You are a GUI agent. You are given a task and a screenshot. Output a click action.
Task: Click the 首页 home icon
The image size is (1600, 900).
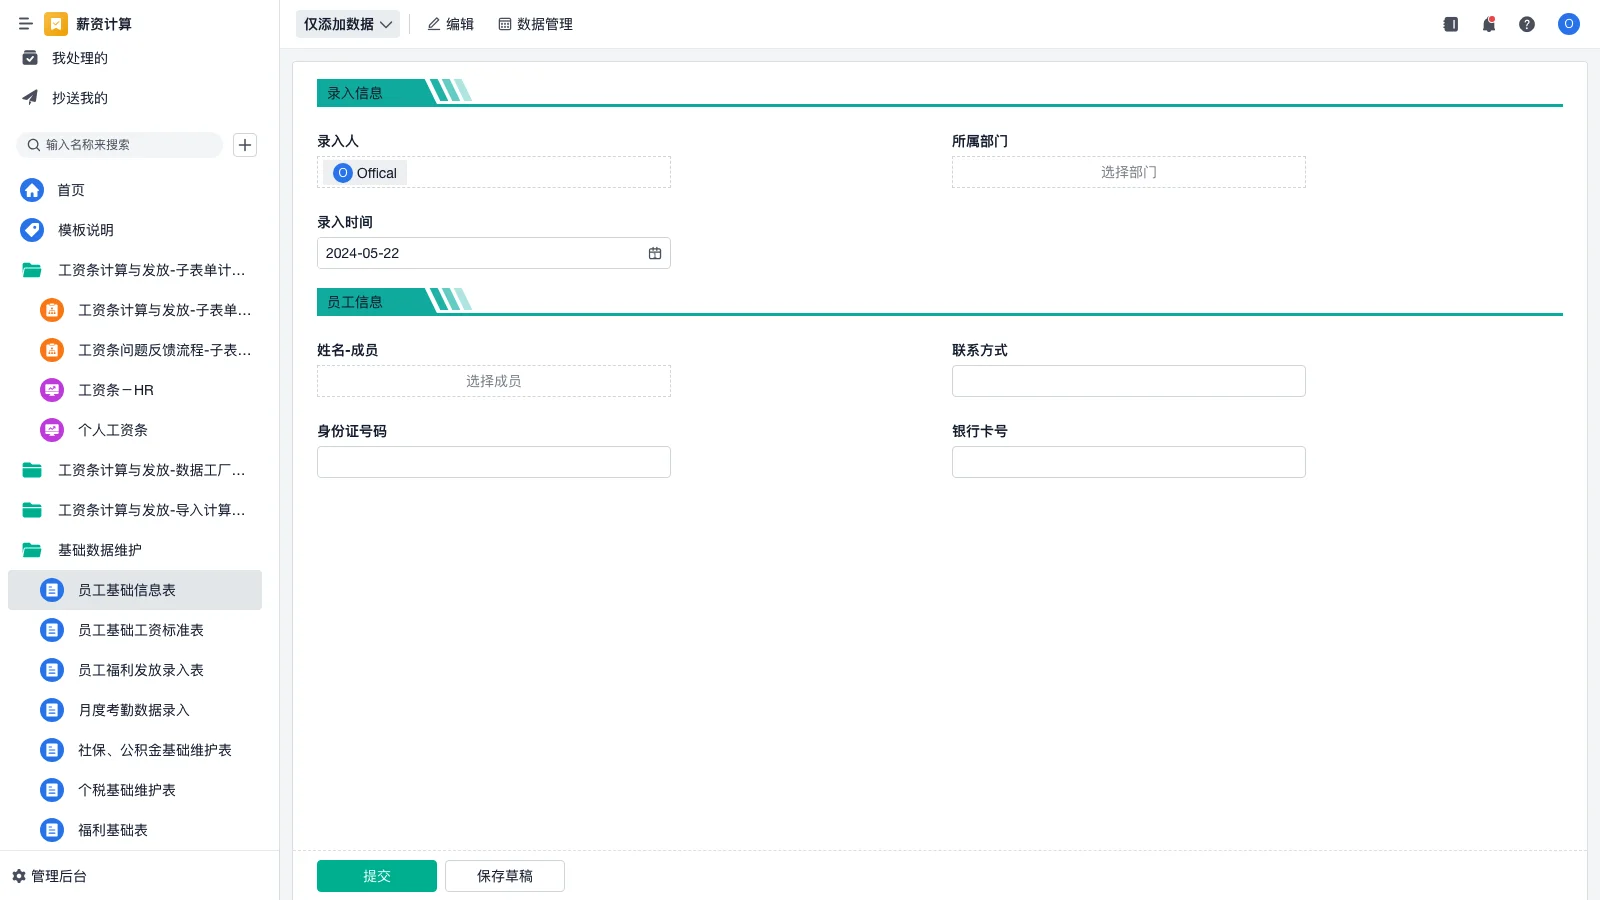tap(32, 190)
